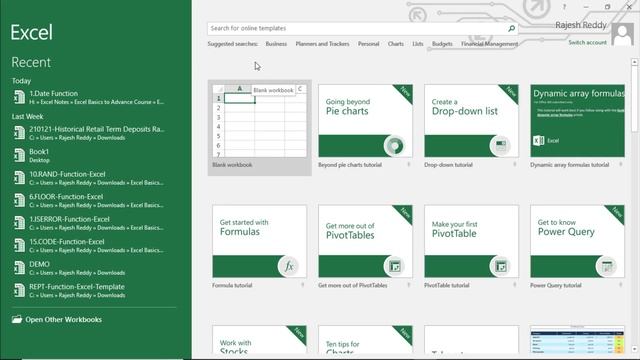Click the folder icon for Open Other Workbooks
This screenshot has width=640, height=360.
coord(17,319)
